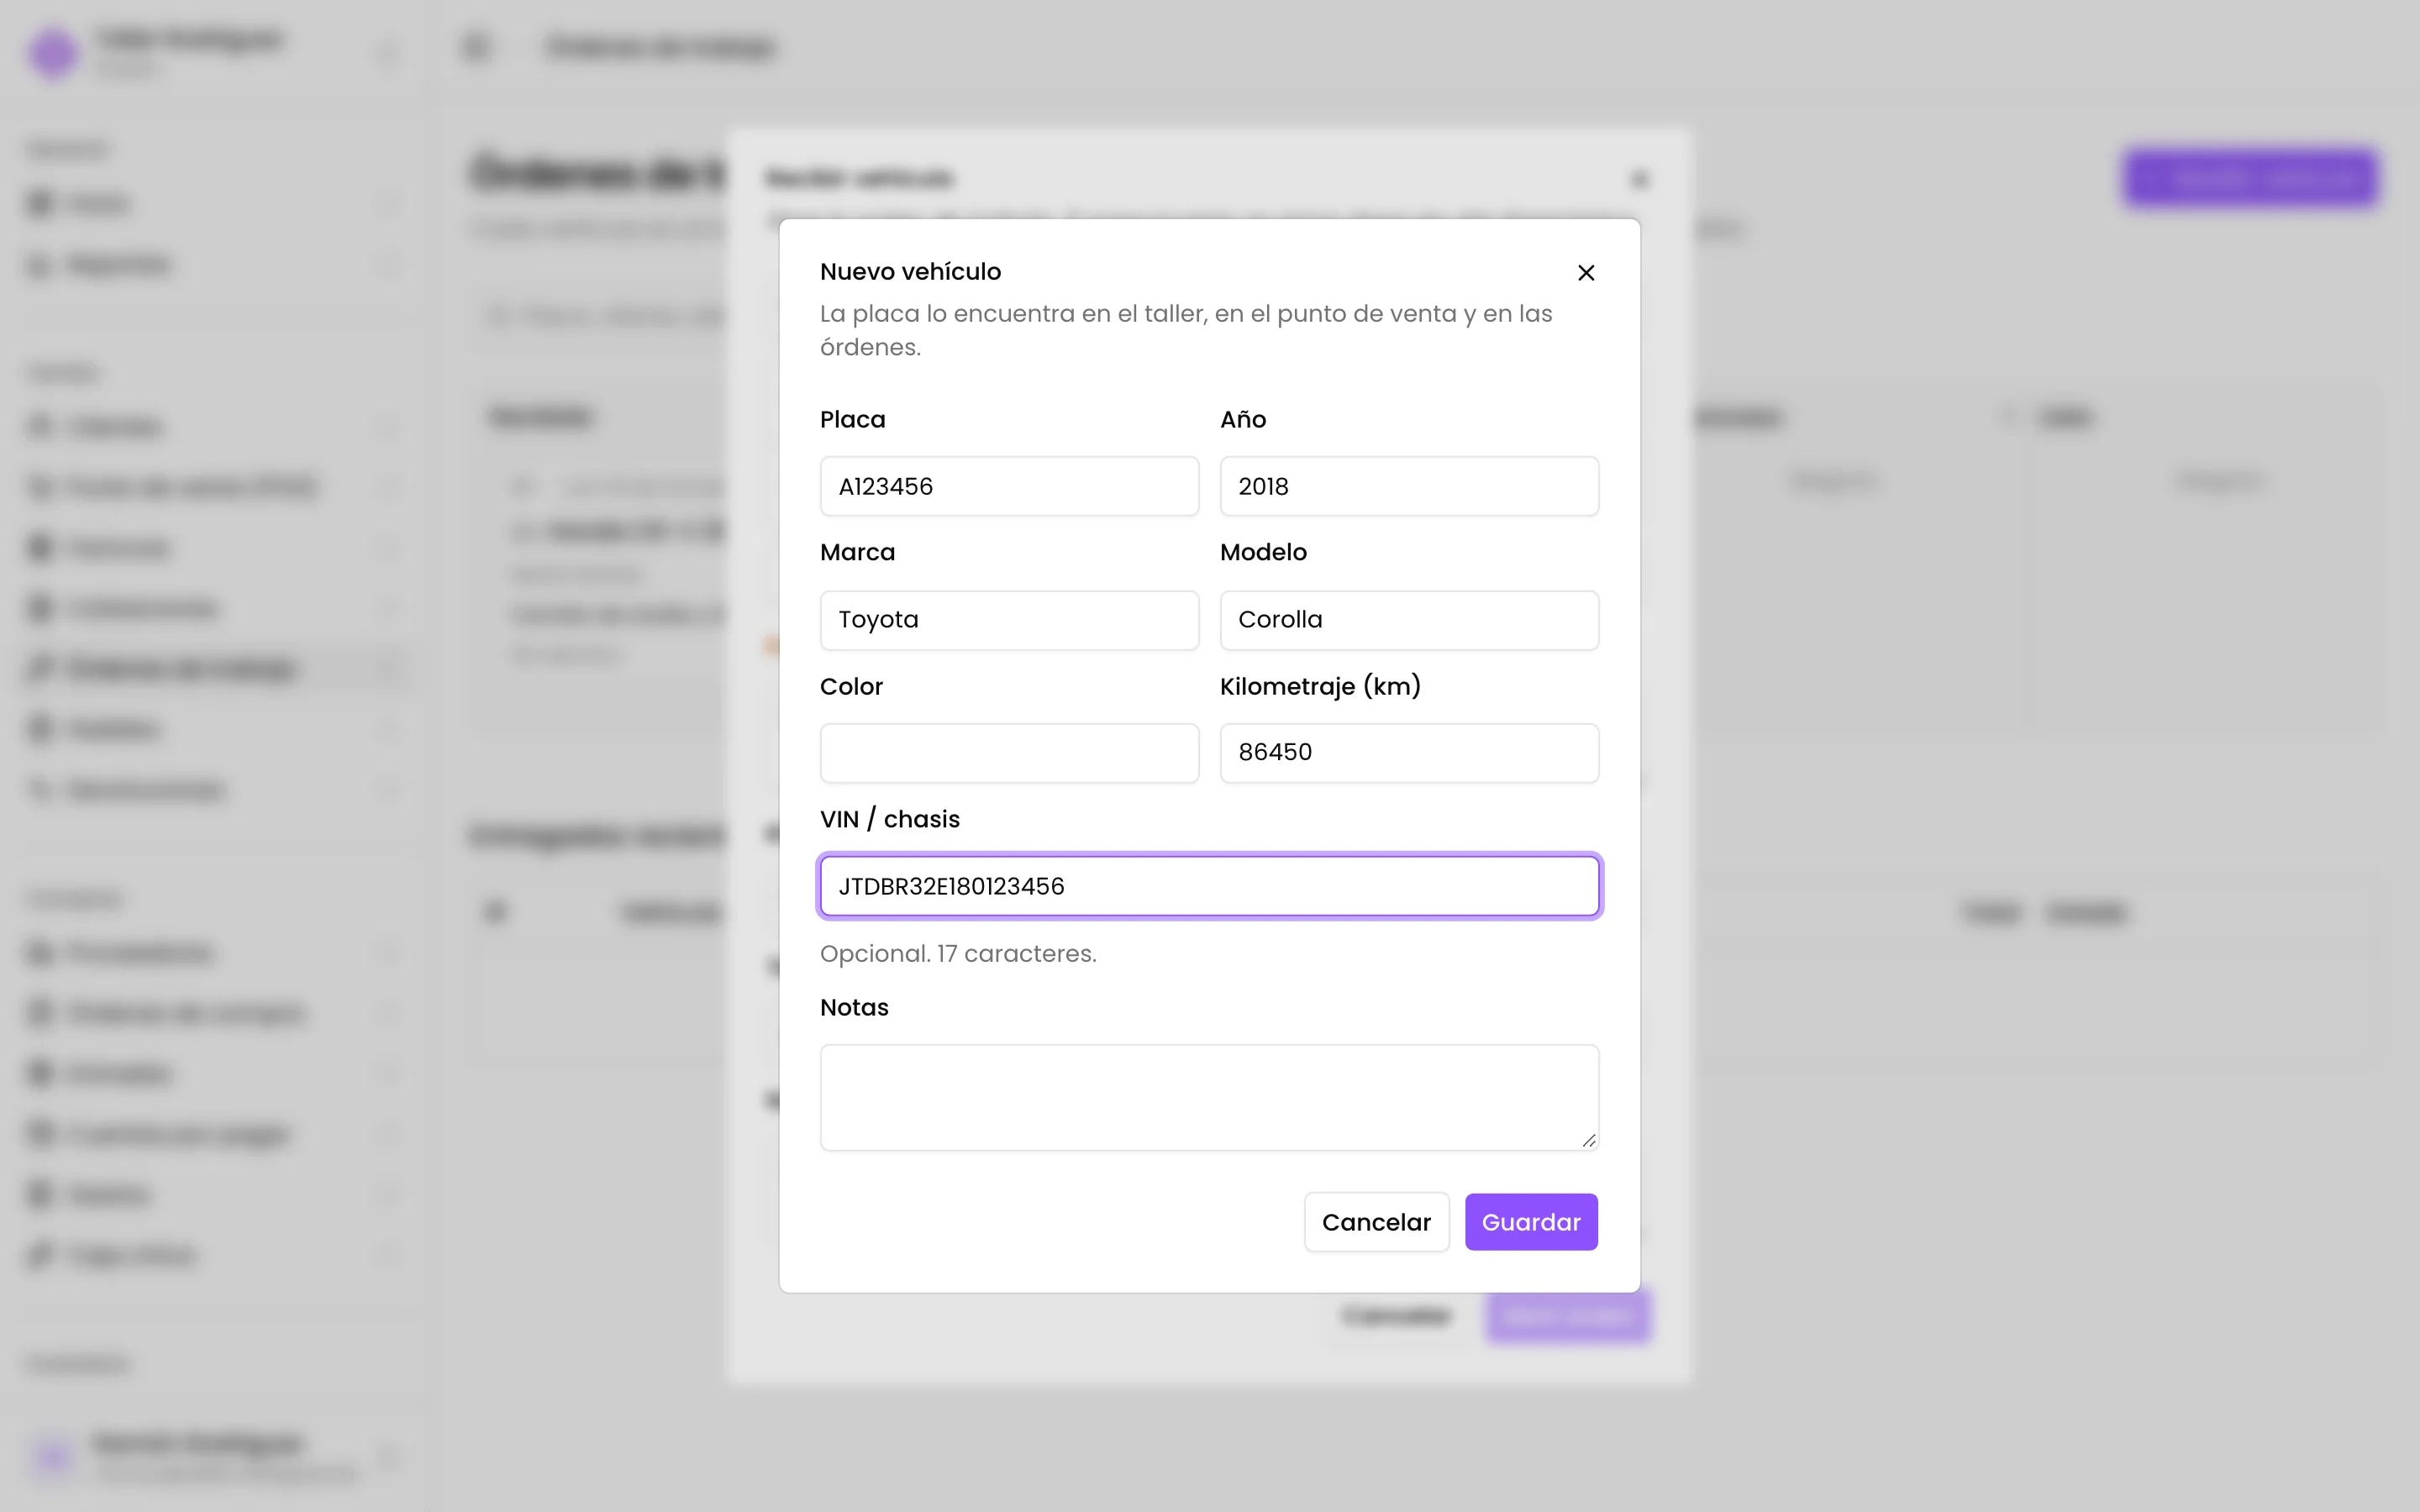Click the Cancelar button in Nuevo vehículo
The width and height of the screenshot is (2420, 1512).
point(1376,1222)
